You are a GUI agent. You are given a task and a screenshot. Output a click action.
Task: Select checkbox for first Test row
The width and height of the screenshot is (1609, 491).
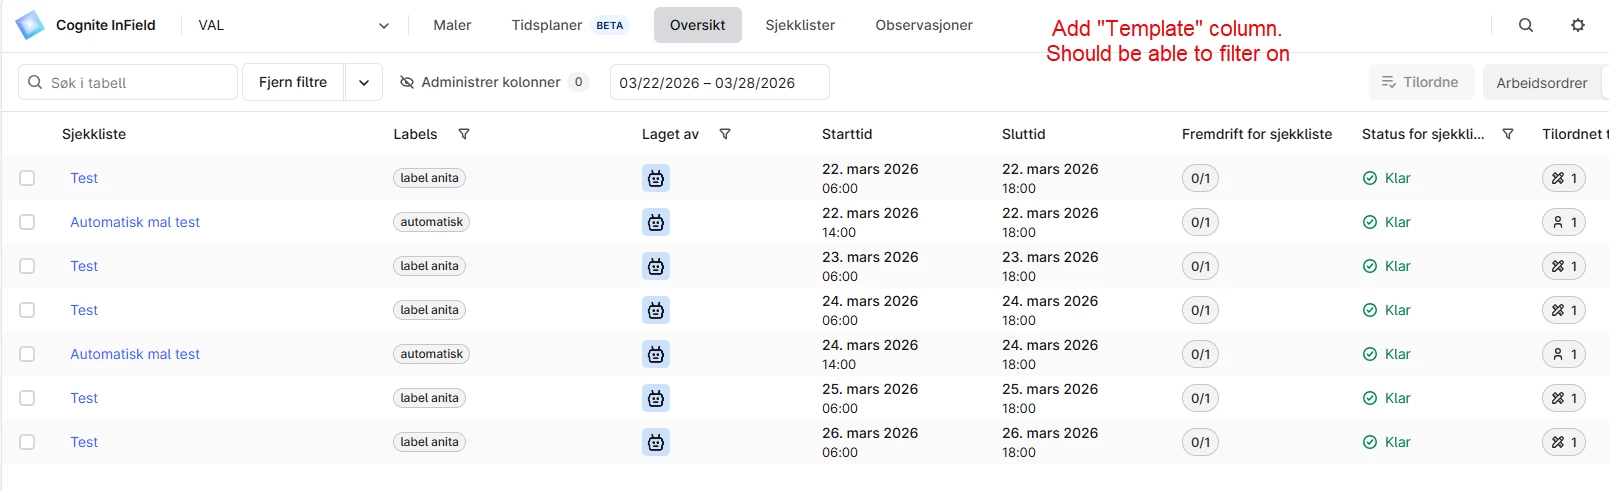(27, 178)
